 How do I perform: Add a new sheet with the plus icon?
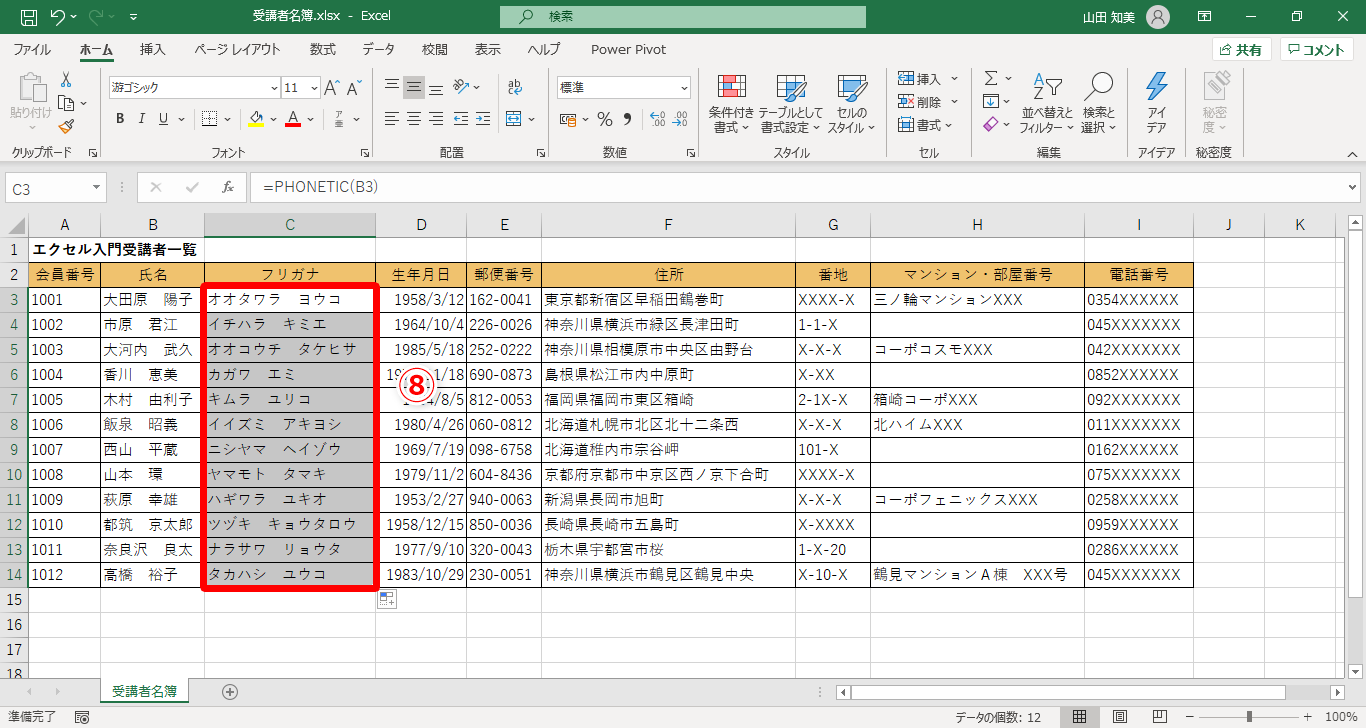tap(230, 691)
